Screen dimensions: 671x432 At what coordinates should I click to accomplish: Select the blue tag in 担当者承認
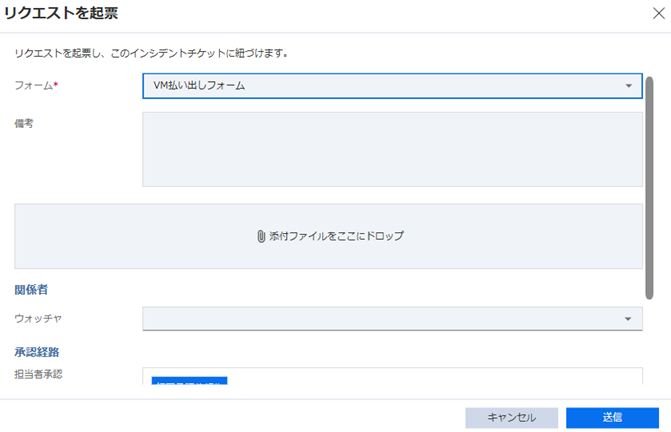190,381
